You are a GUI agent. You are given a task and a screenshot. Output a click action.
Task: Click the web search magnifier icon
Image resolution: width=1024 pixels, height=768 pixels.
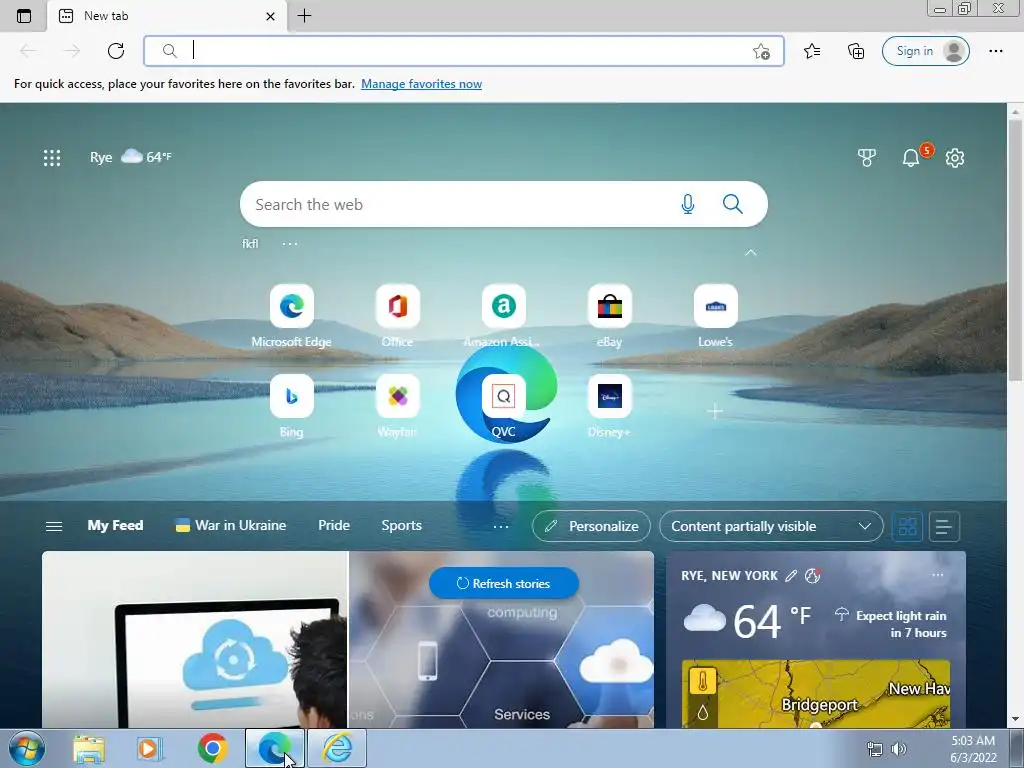[x=733, y=204]
